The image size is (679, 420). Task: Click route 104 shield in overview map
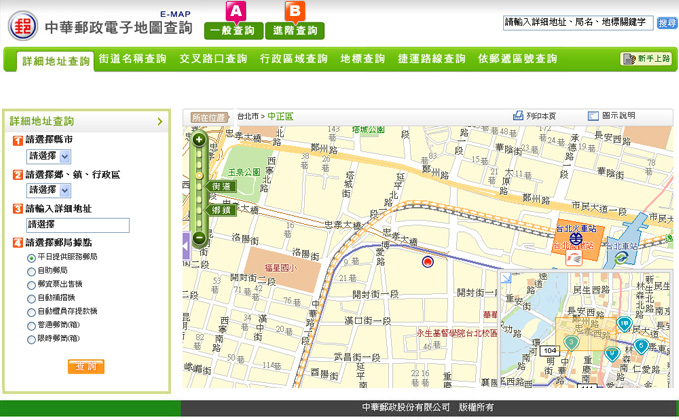tap(550, 350)
